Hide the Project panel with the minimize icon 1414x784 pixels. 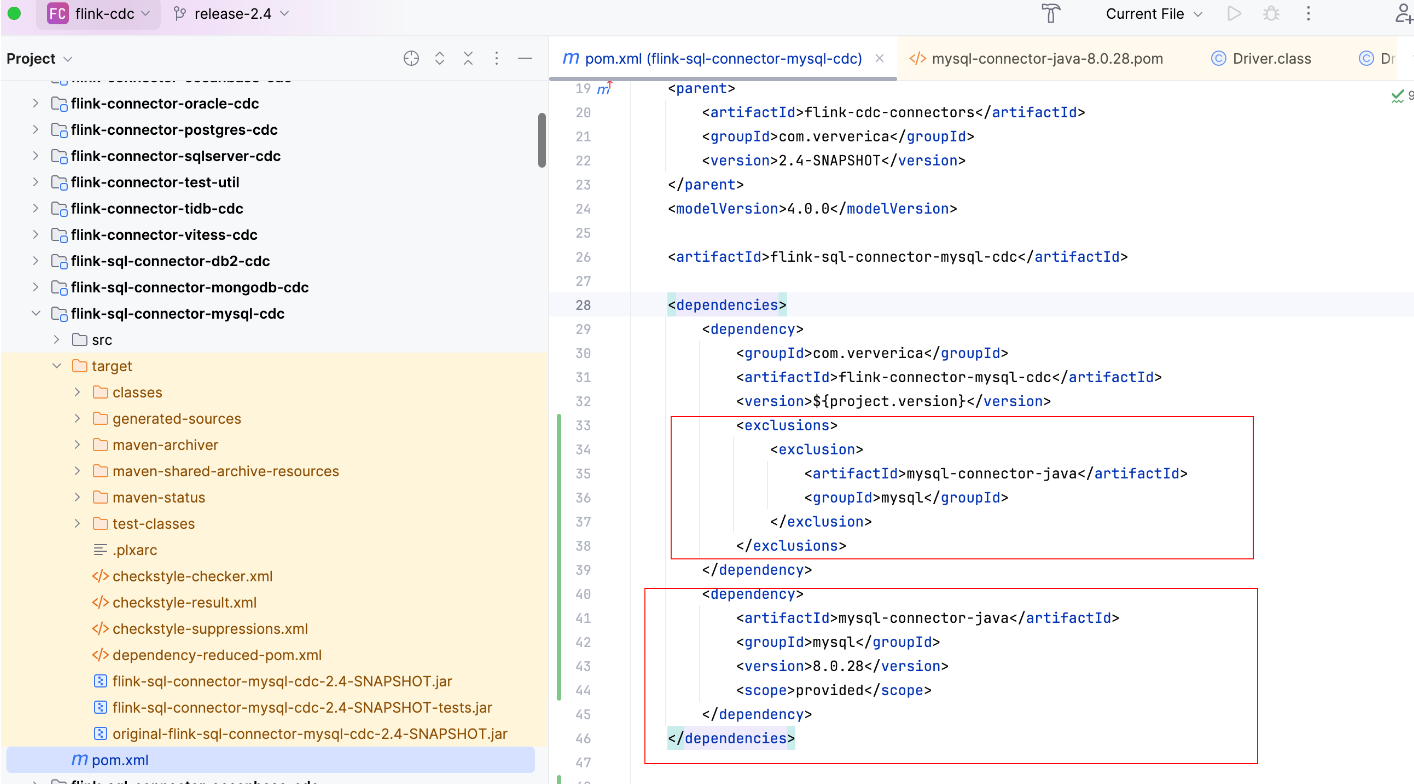click(525, 59)
